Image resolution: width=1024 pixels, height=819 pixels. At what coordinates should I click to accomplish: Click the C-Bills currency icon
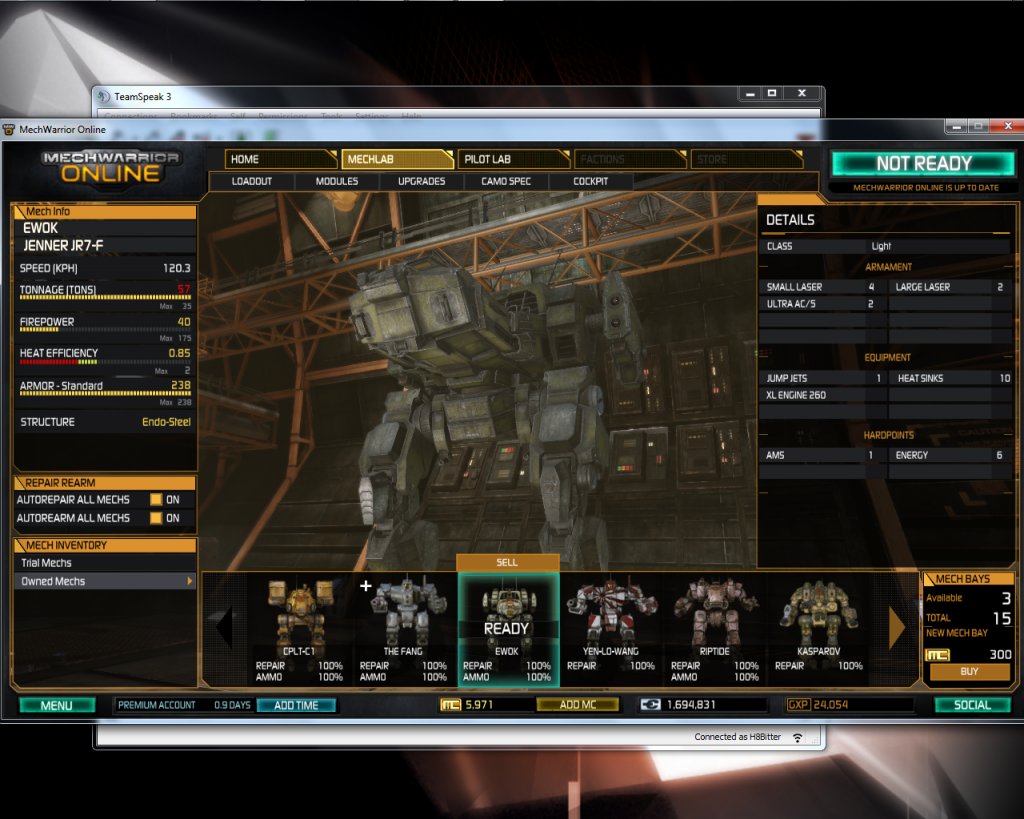pyautogui.click(x=650, y=705)
